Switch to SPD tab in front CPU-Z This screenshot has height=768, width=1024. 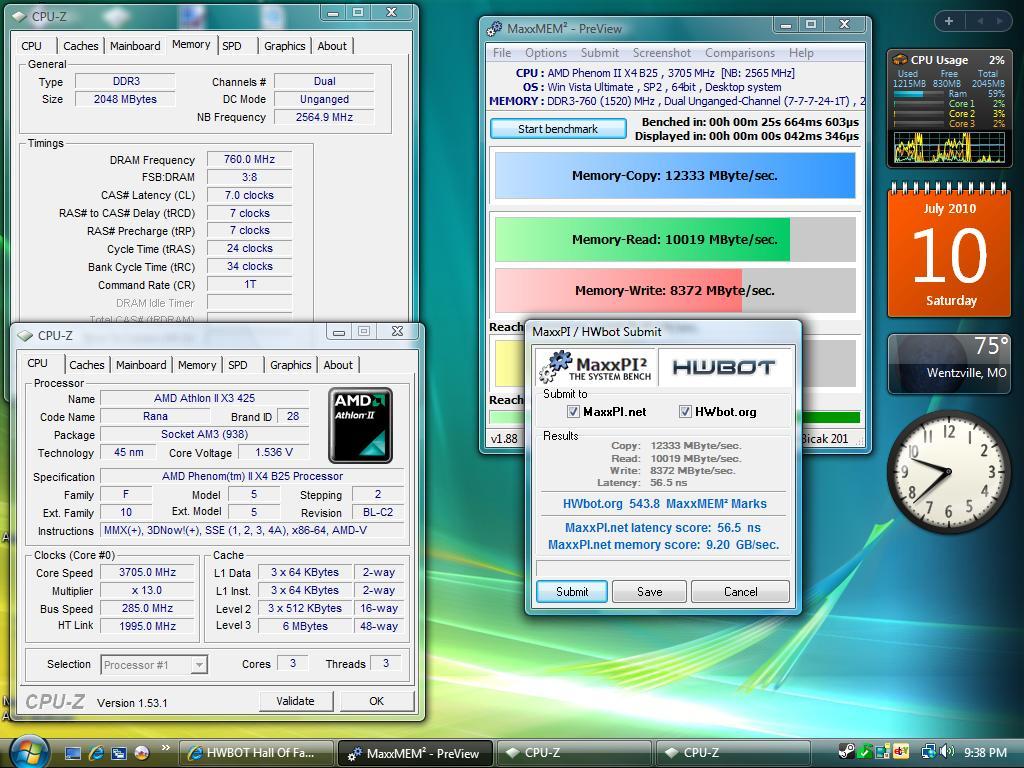click(238, 365)
